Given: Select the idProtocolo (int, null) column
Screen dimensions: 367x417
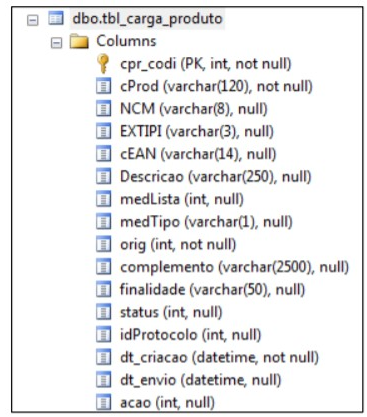Looking at the screenshot, I should 190,335.
